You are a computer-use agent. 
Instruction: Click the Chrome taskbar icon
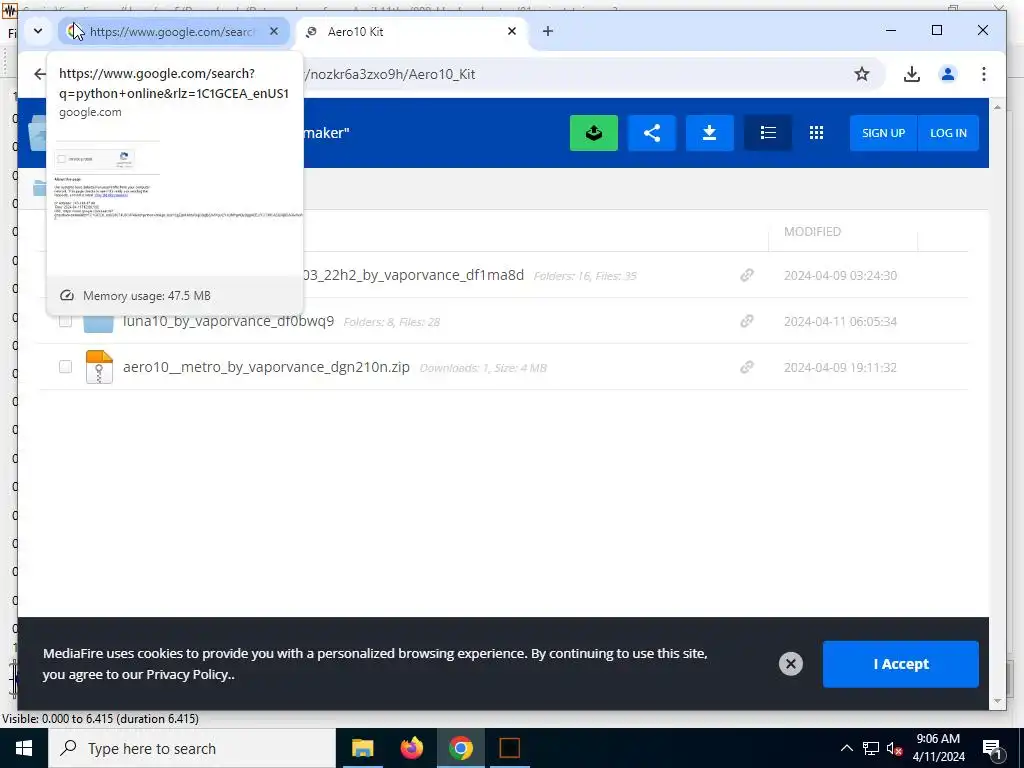(x=460, y=748)
